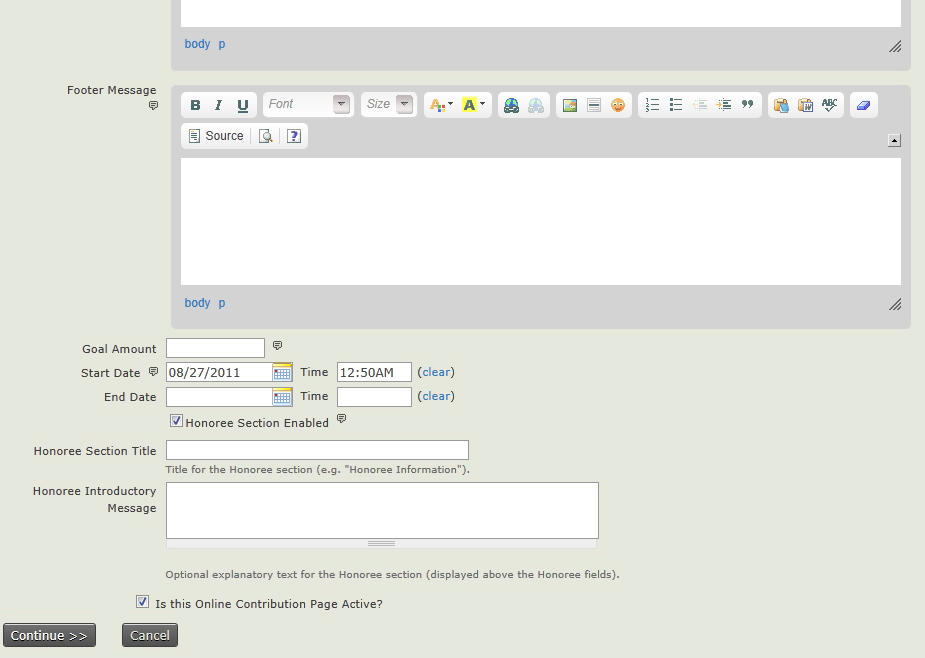This screenshot has width=925, height=658.
Task: Insert a link using the link icon
Action: [x=511, y=105]
